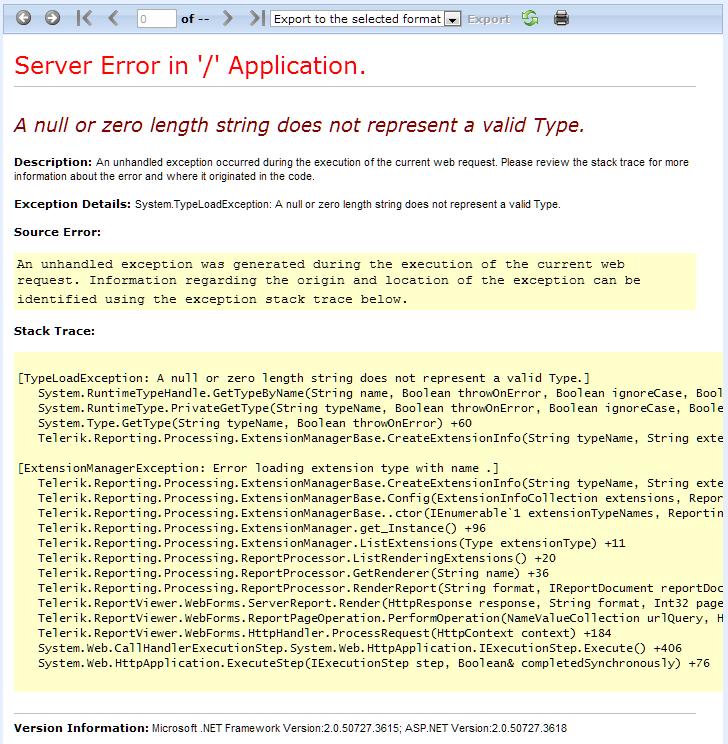Click the 'GetRenderer(String name) +36' line
The height and width of the screenshot is (744, 728).
click(293, 573)
